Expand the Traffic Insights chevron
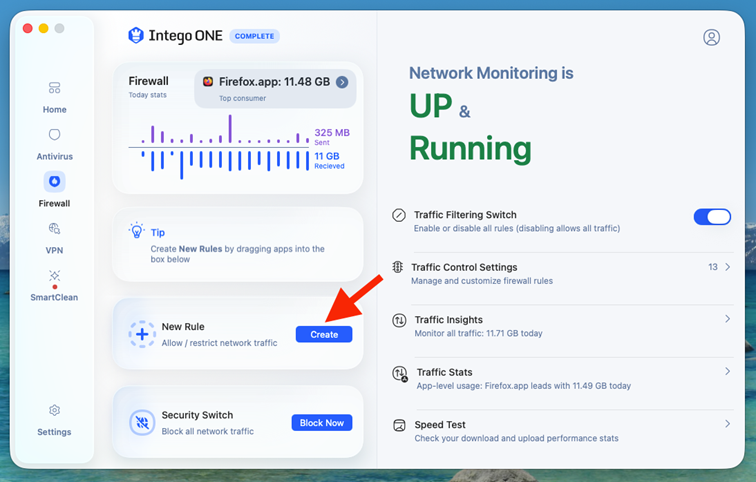This screenshot has width=756, height=482. click(x=728, y=319)
